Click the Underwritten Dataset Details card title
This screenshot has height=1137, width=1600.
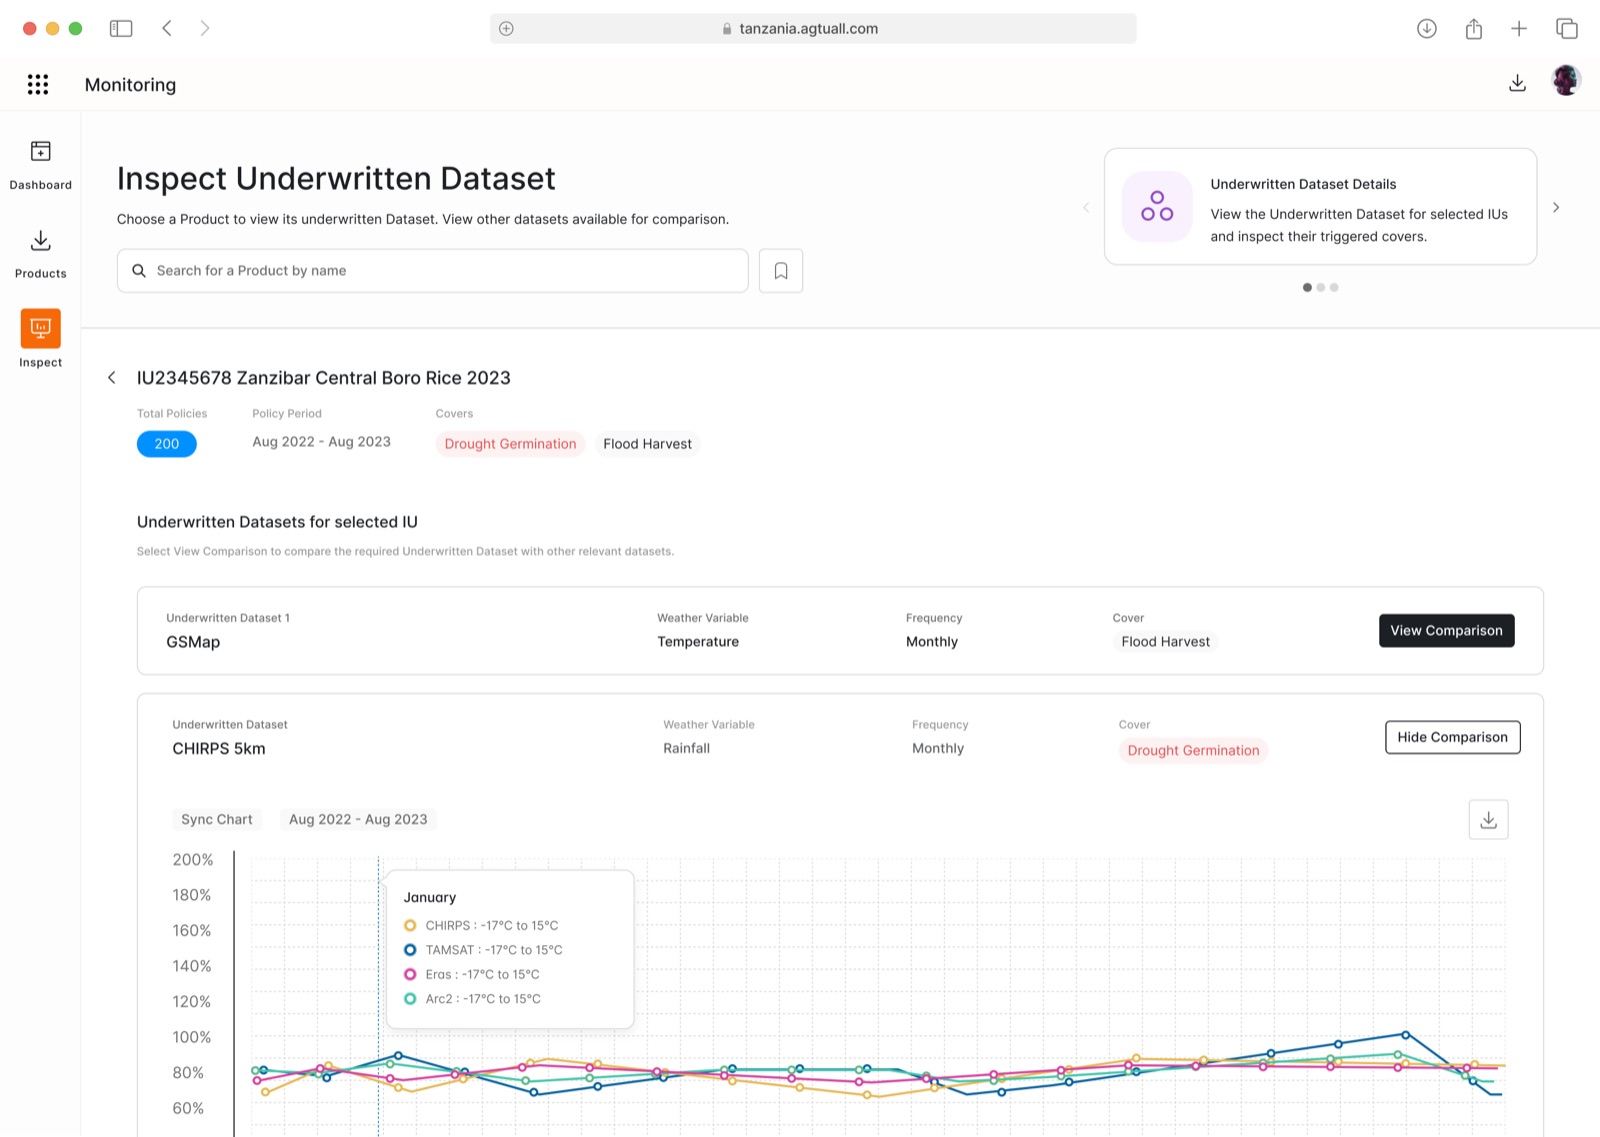[1303, 184]
